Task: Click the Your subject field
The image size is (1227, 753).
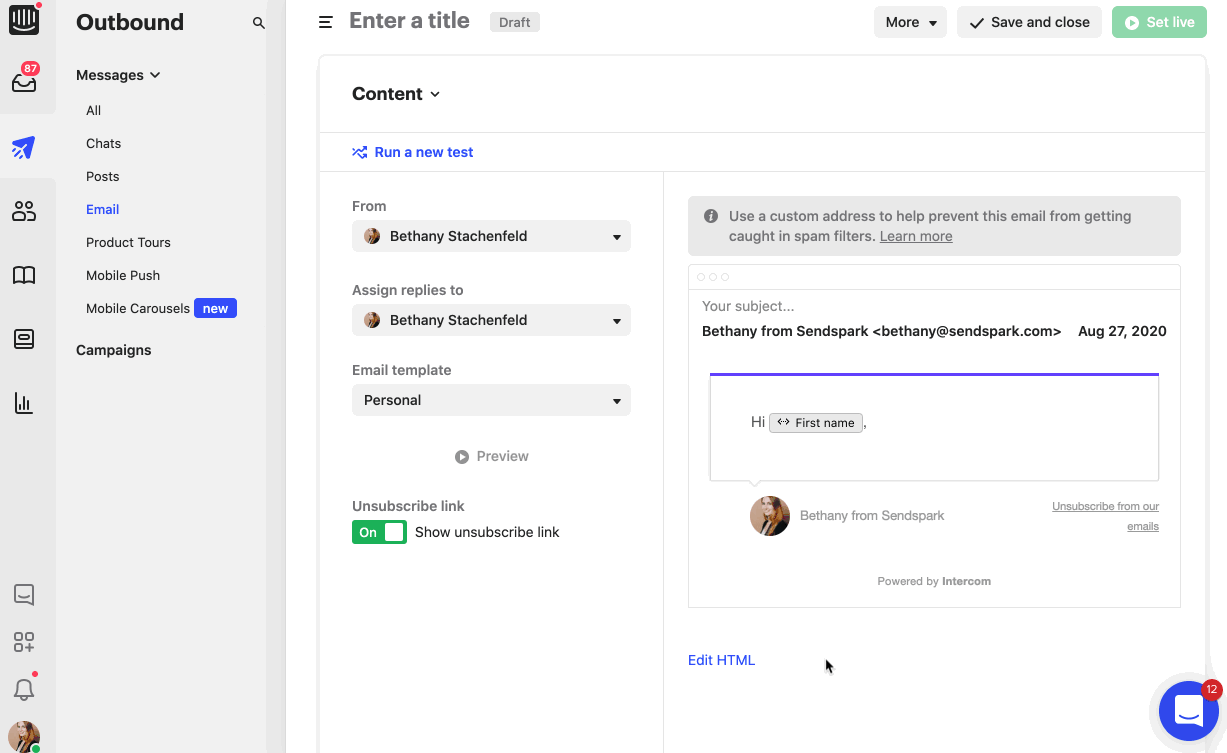Action: click(748, 306)
